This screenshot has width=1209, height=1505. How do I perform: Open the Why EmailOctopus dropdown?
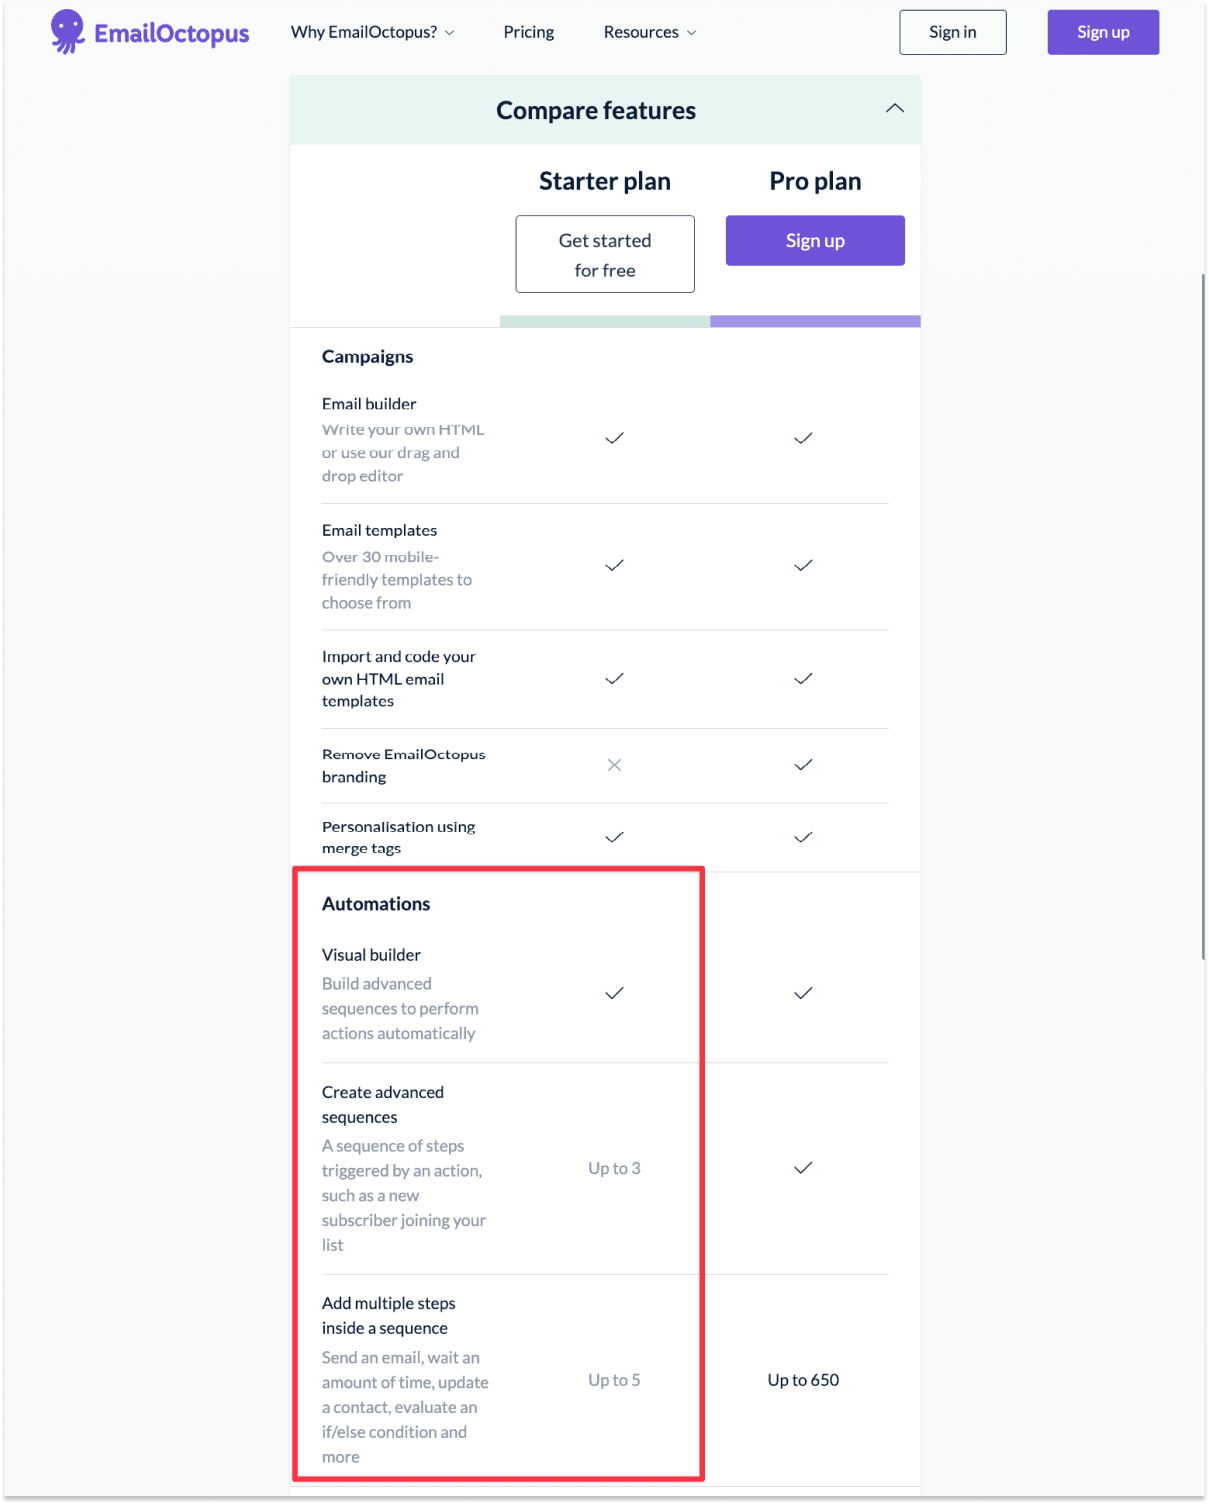(371, 31)
